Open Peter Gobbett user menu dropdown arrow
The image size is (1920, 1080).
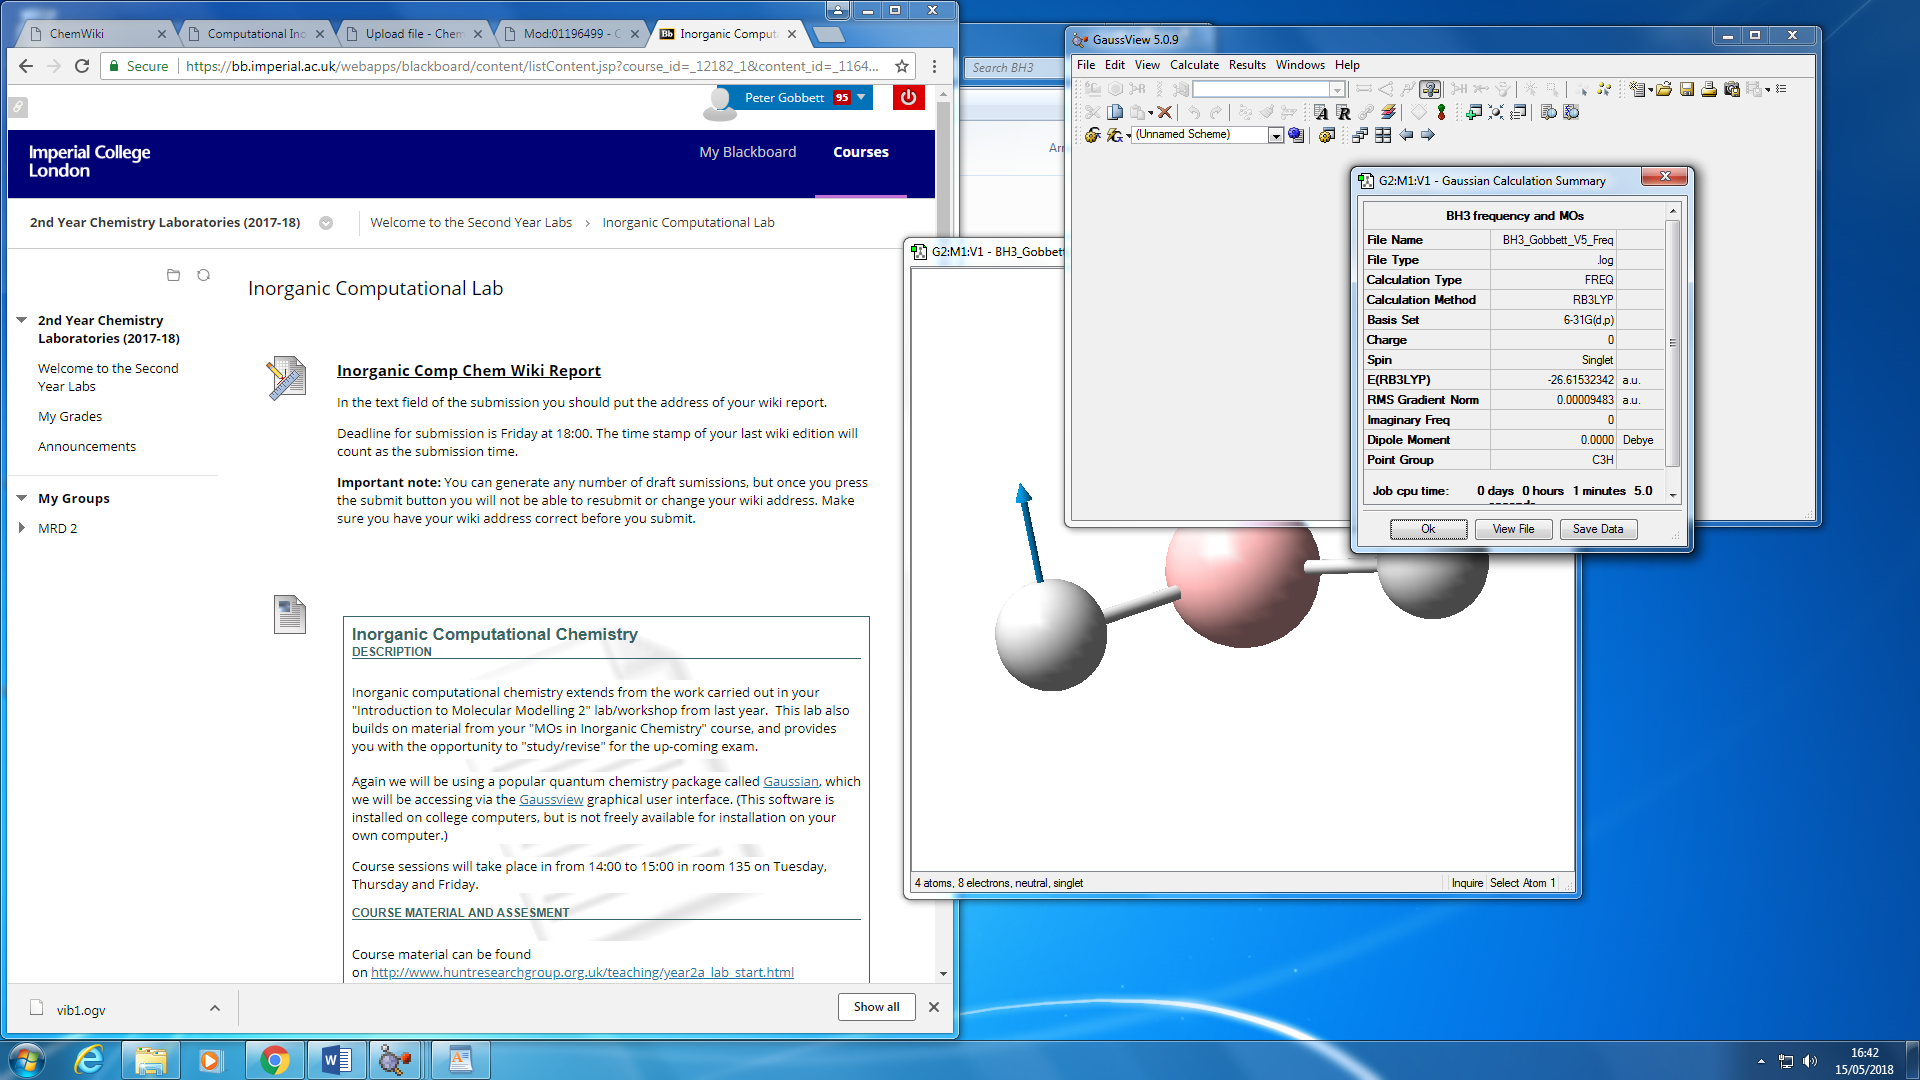[862, 97]
